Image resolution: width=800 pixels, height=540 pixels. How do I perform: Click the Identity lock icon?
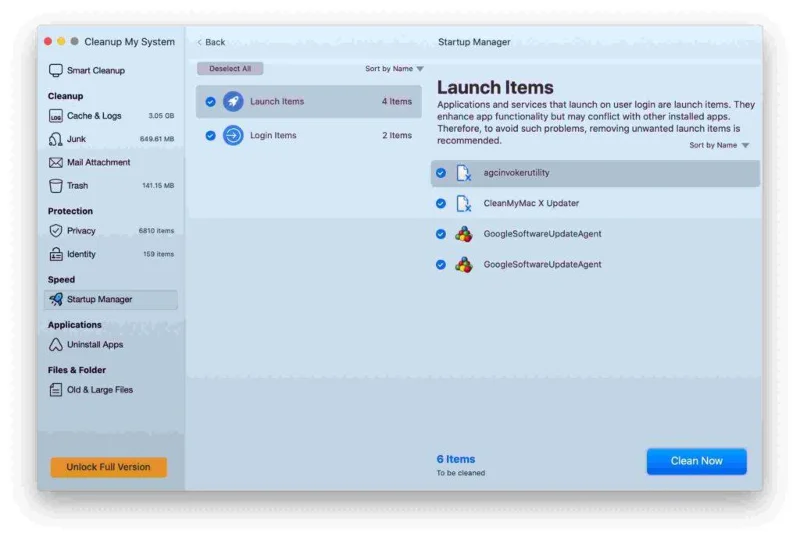(x=56, y=254)
